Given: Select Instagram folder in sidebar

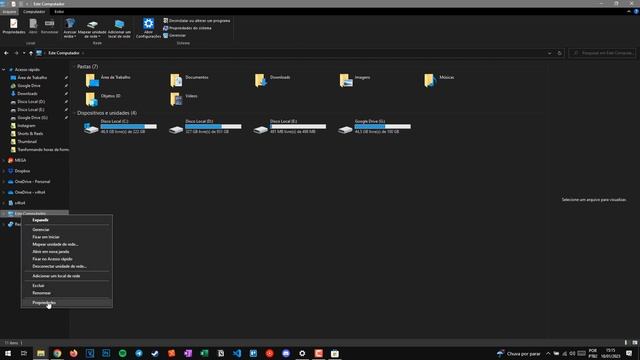Looking at the screenshot, I should pos(26,126).
